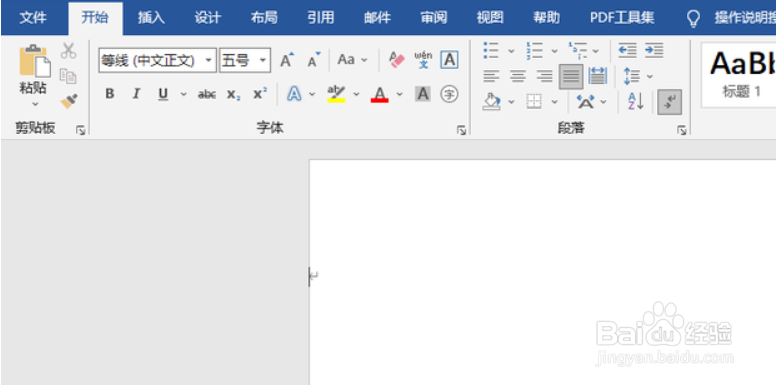This screenshot has width=778, height=385.
Task: Open the PDF工具集 tab
Action: [x=622, y=18]
